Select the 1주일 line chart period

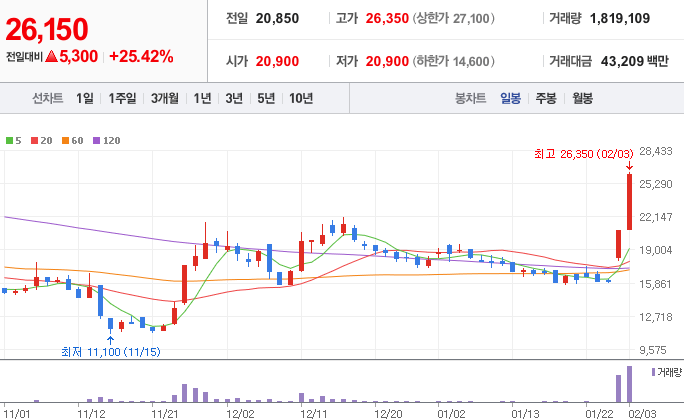coord(122,98)
